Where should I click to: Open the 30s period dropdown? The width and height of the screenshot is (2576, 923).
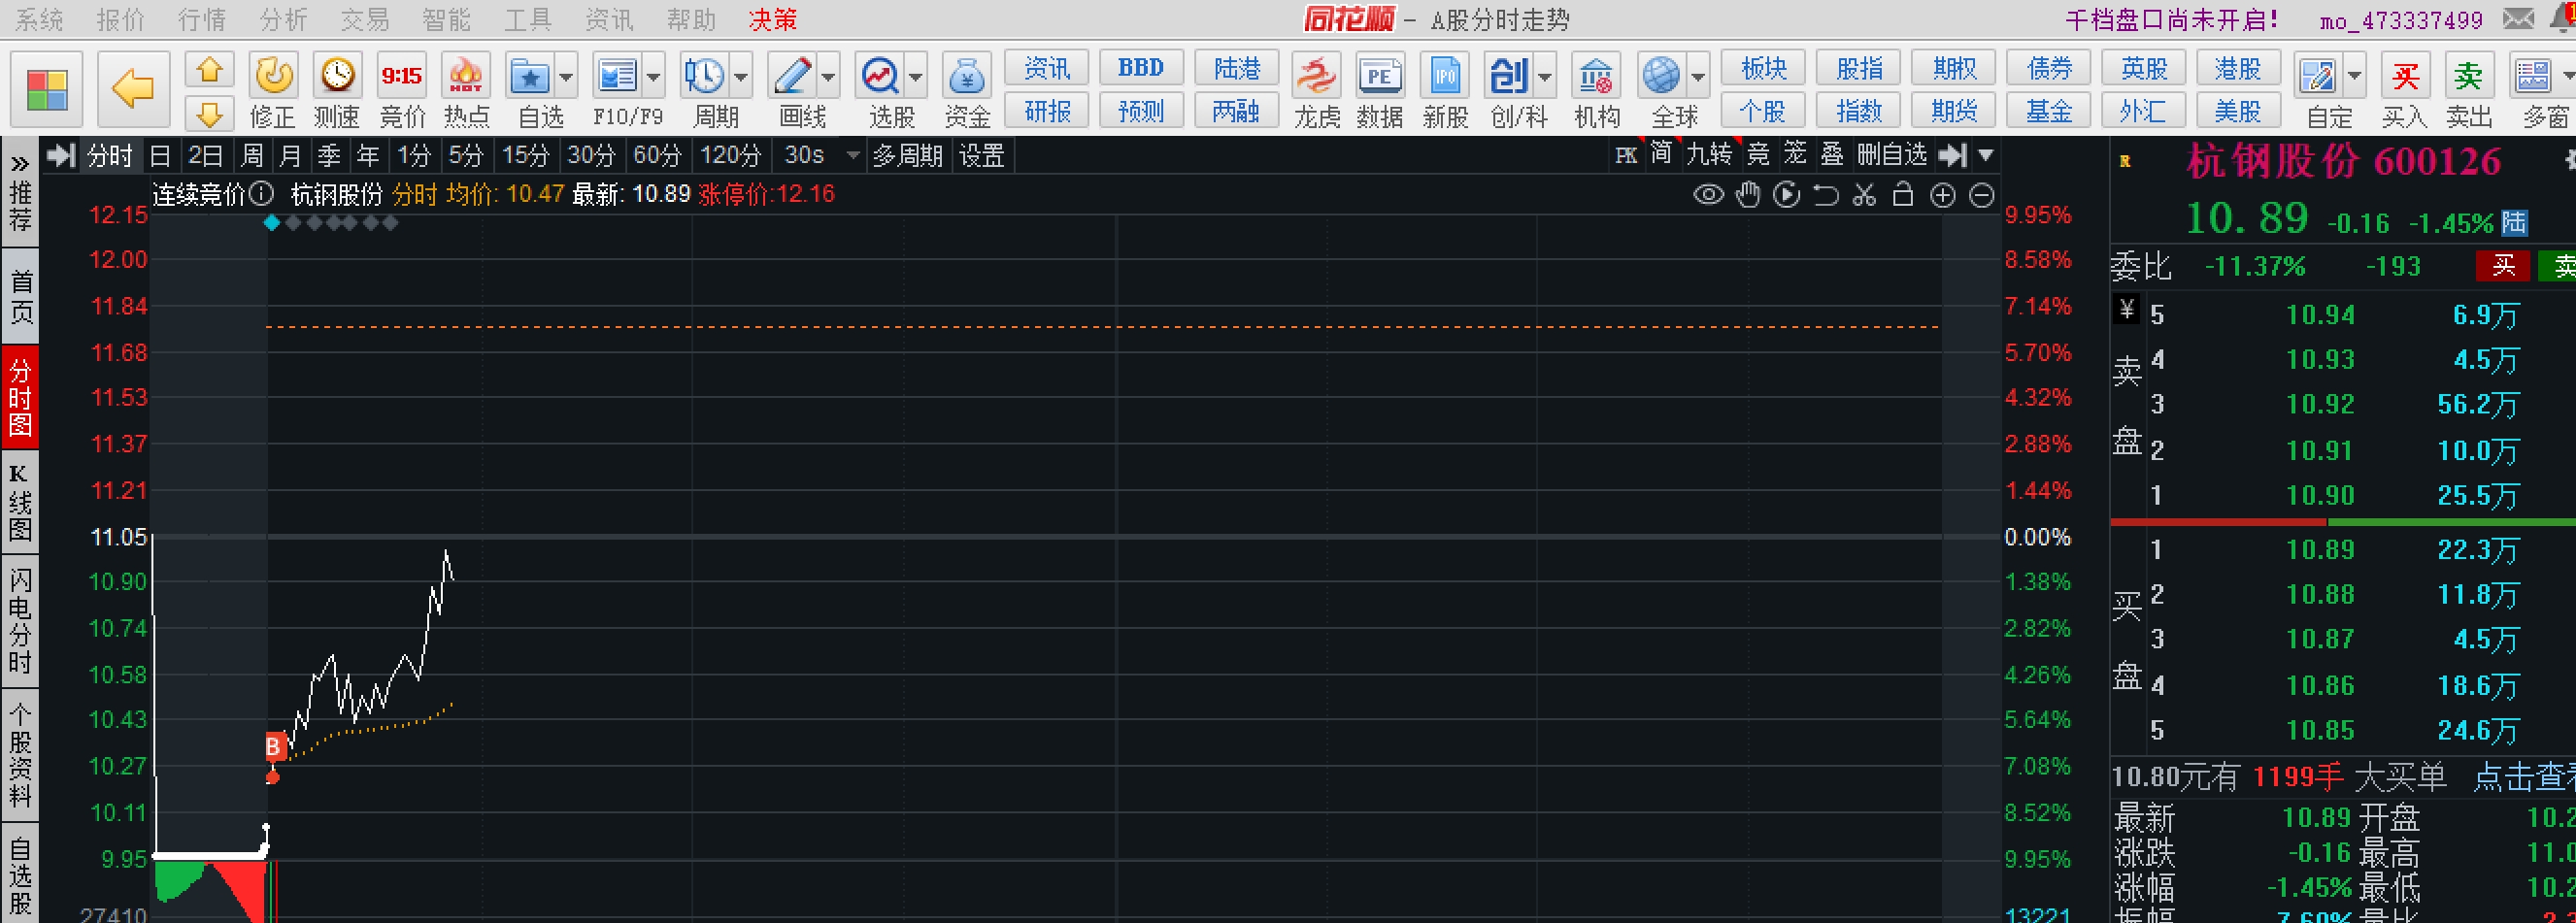coord(853,156)
